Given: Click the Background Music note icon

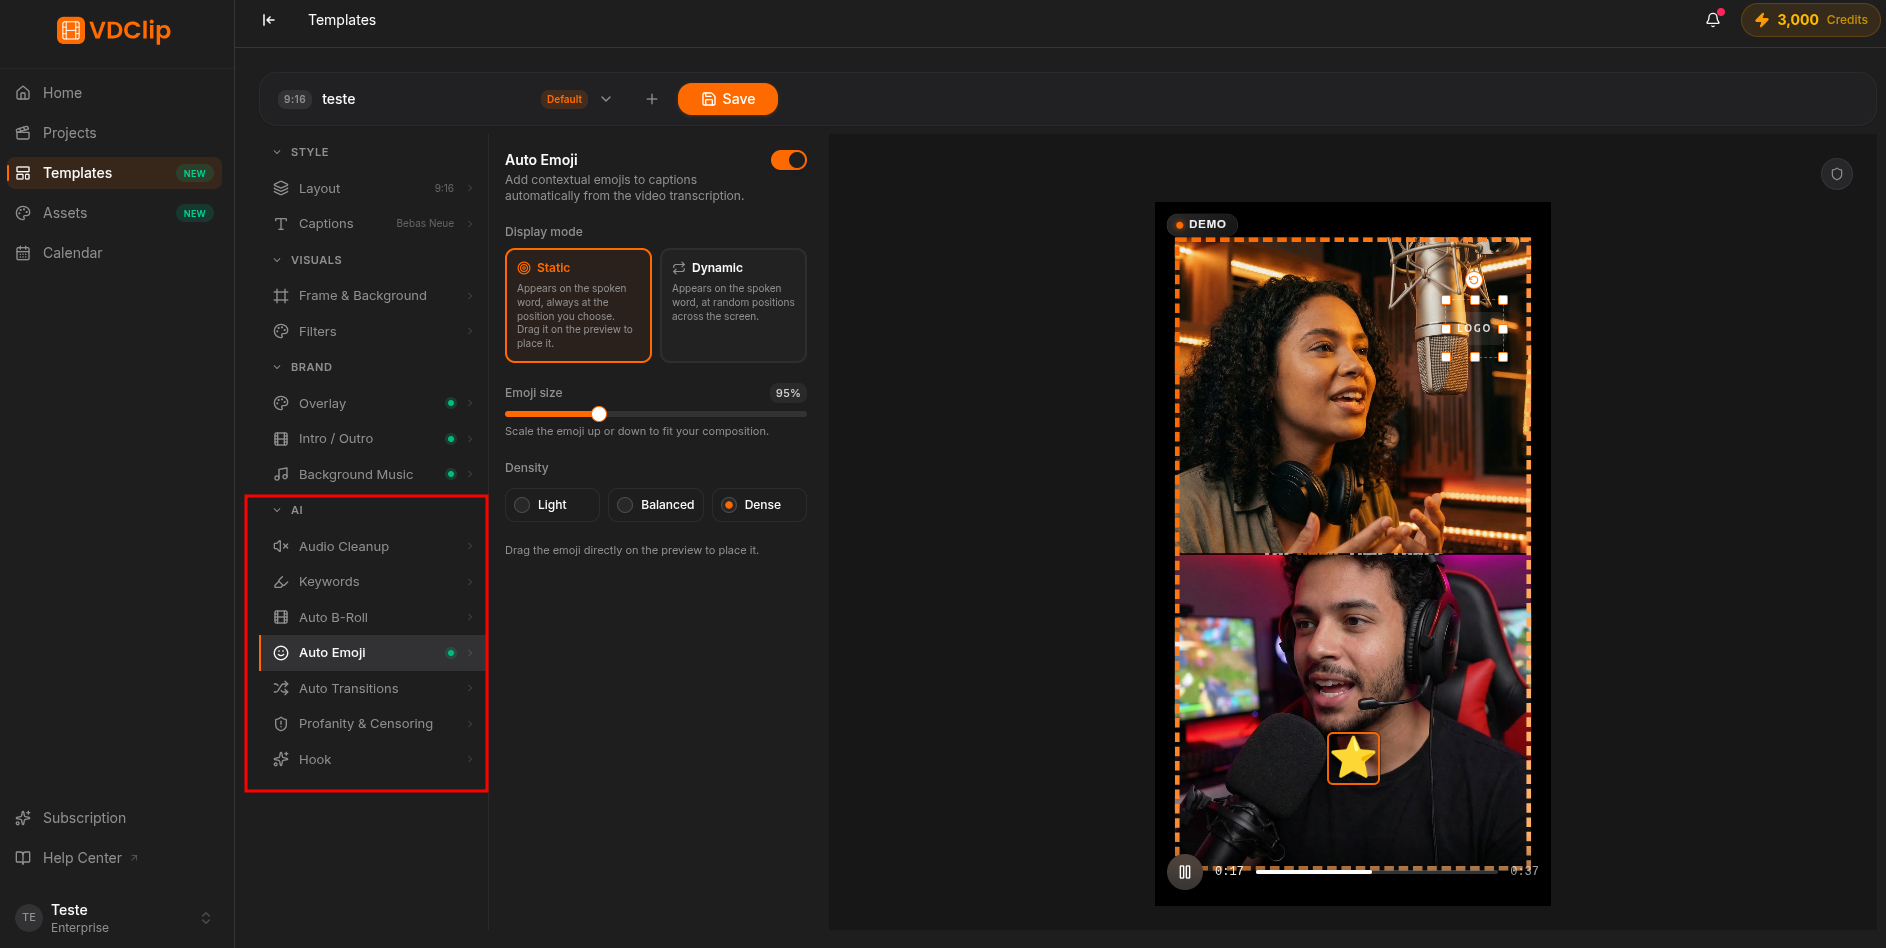Looking at the screenshot, I should [281, 475].
